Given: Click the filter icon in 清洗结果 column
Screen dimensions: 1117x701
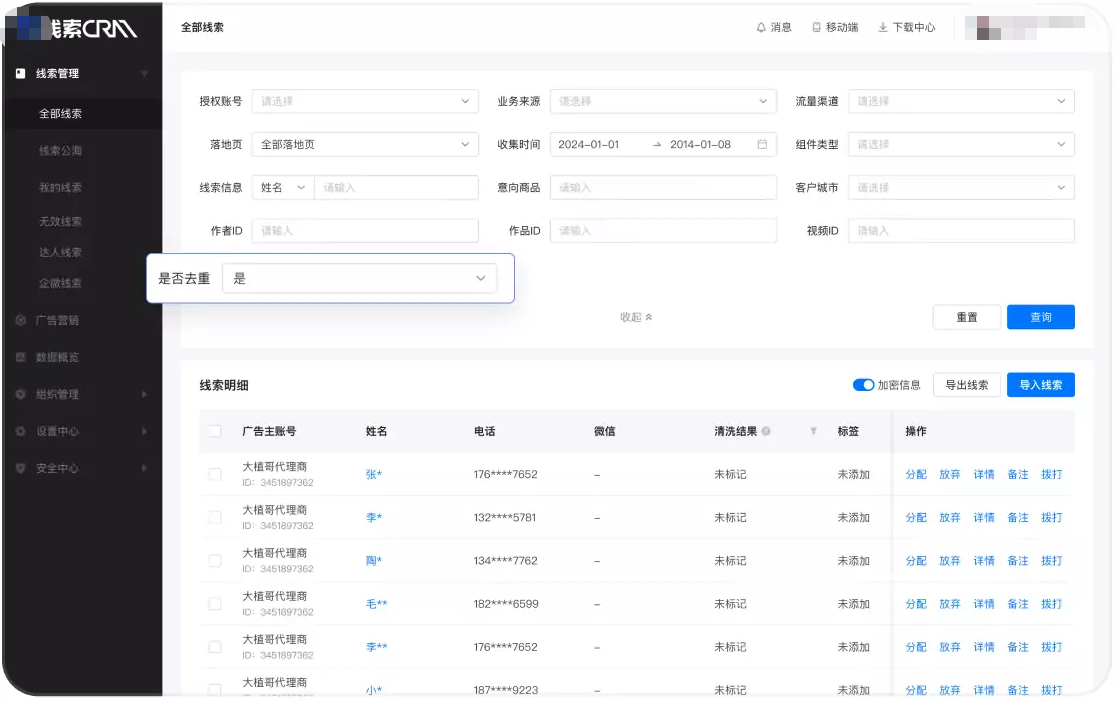Looking at the screenshot, I should [813, 431].
